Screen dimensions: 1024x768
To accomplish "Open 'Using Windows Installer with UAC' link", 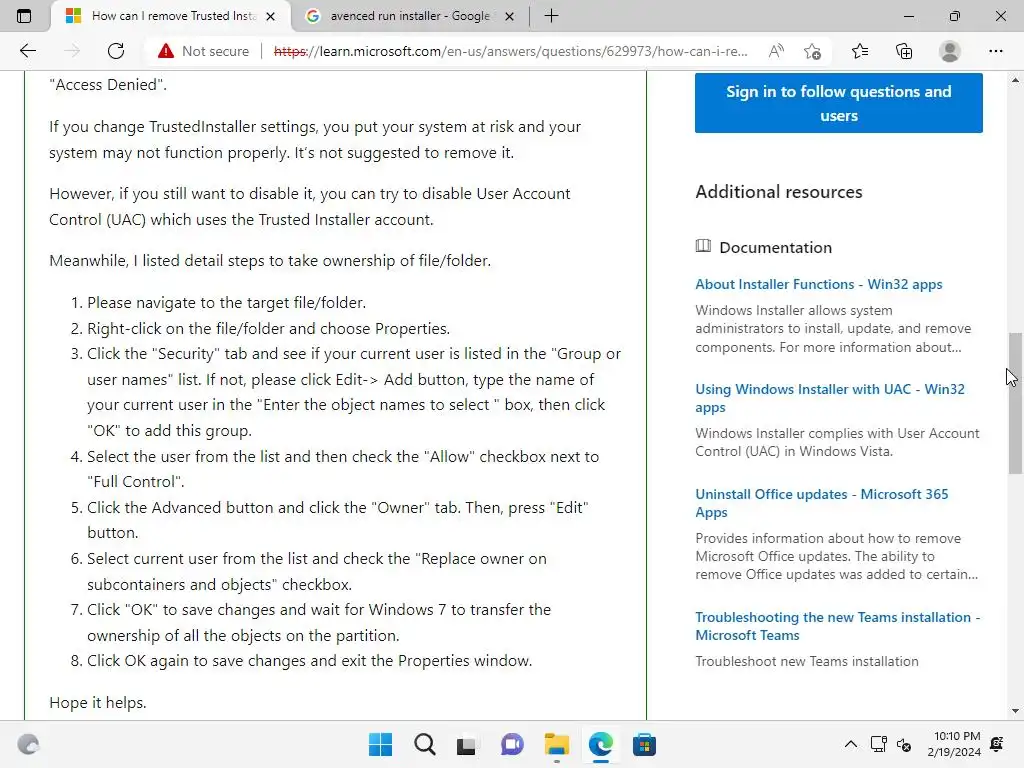I will pyautogui.click(x=829, y=398).
